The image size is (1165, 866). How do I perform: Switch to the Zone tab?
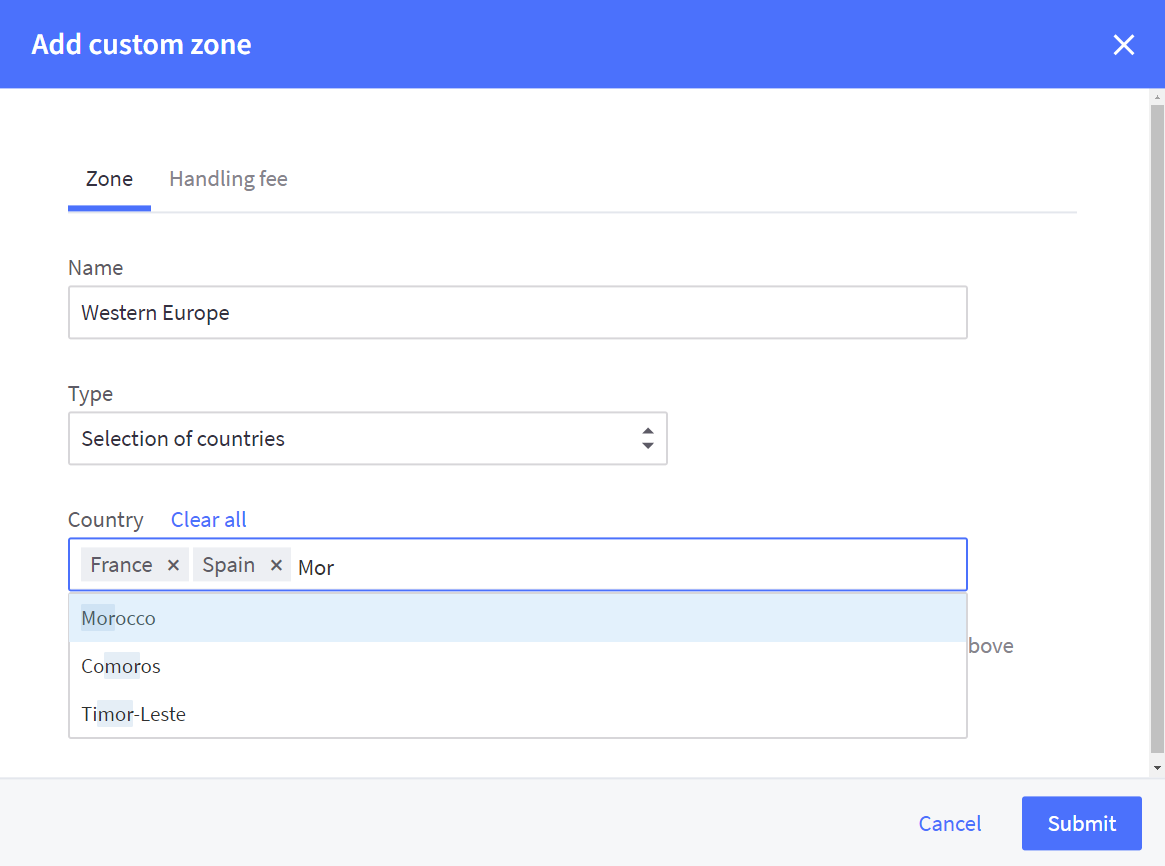(x=109, y=178)
